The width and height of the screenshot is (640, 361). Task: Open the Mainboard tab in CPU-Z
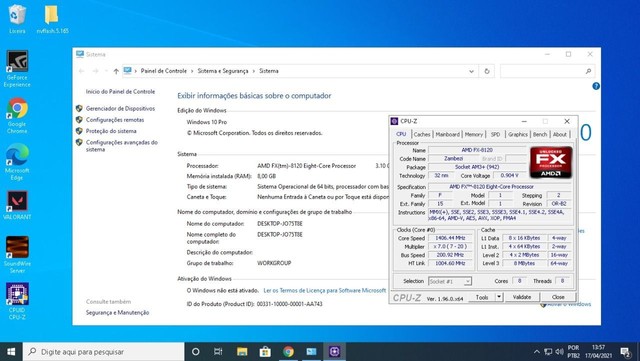(x=447, y=134)
